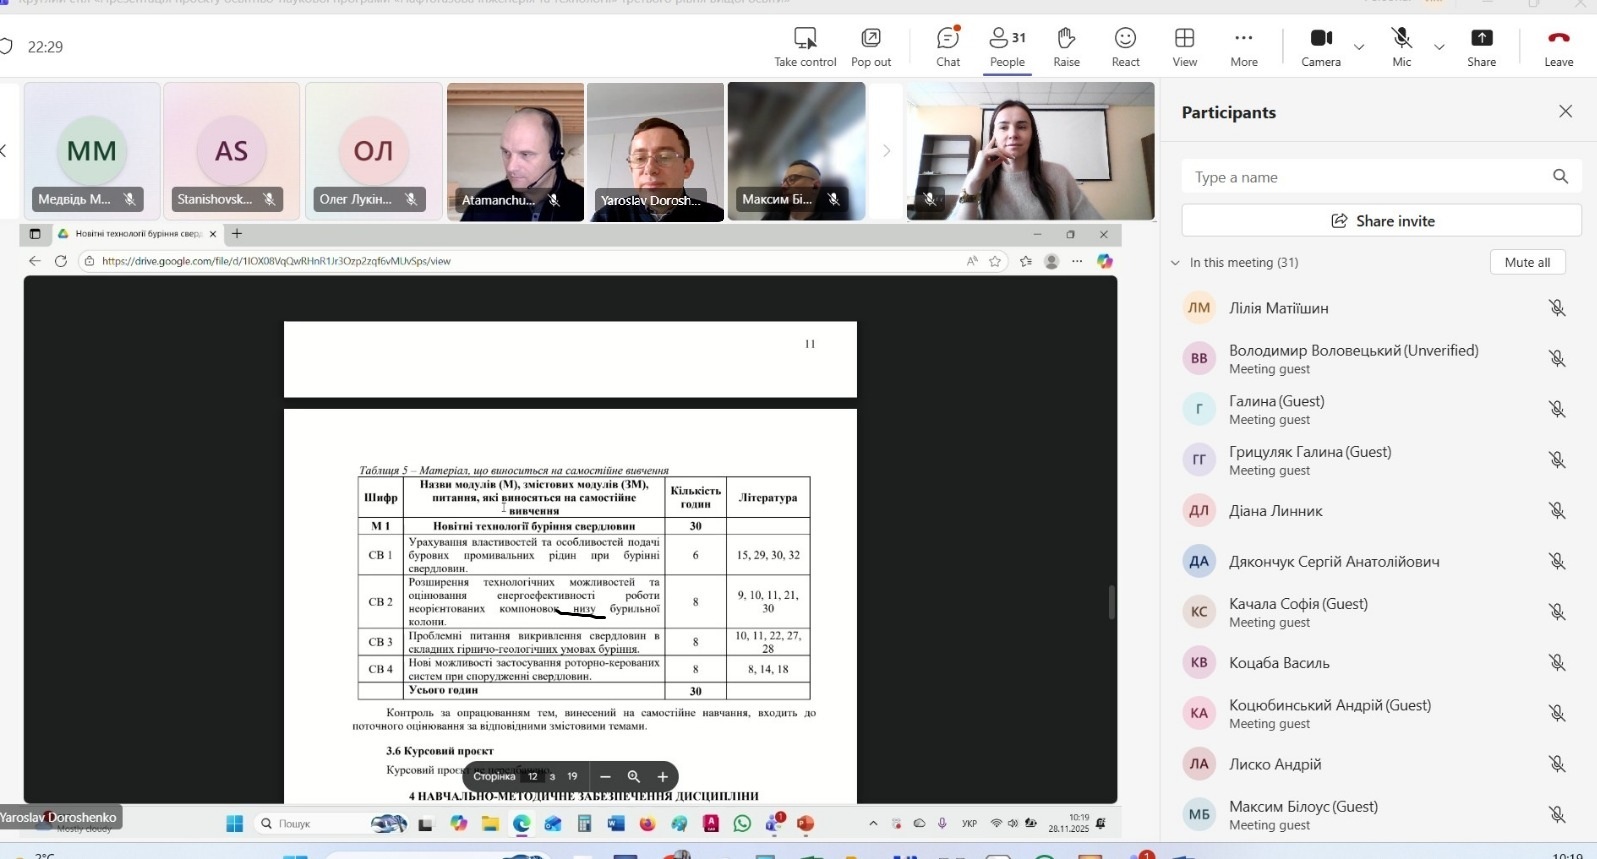This screenshot has width=1597, height=859.
Task: Click the Share invite button
Action: (x=1381, y=221)
